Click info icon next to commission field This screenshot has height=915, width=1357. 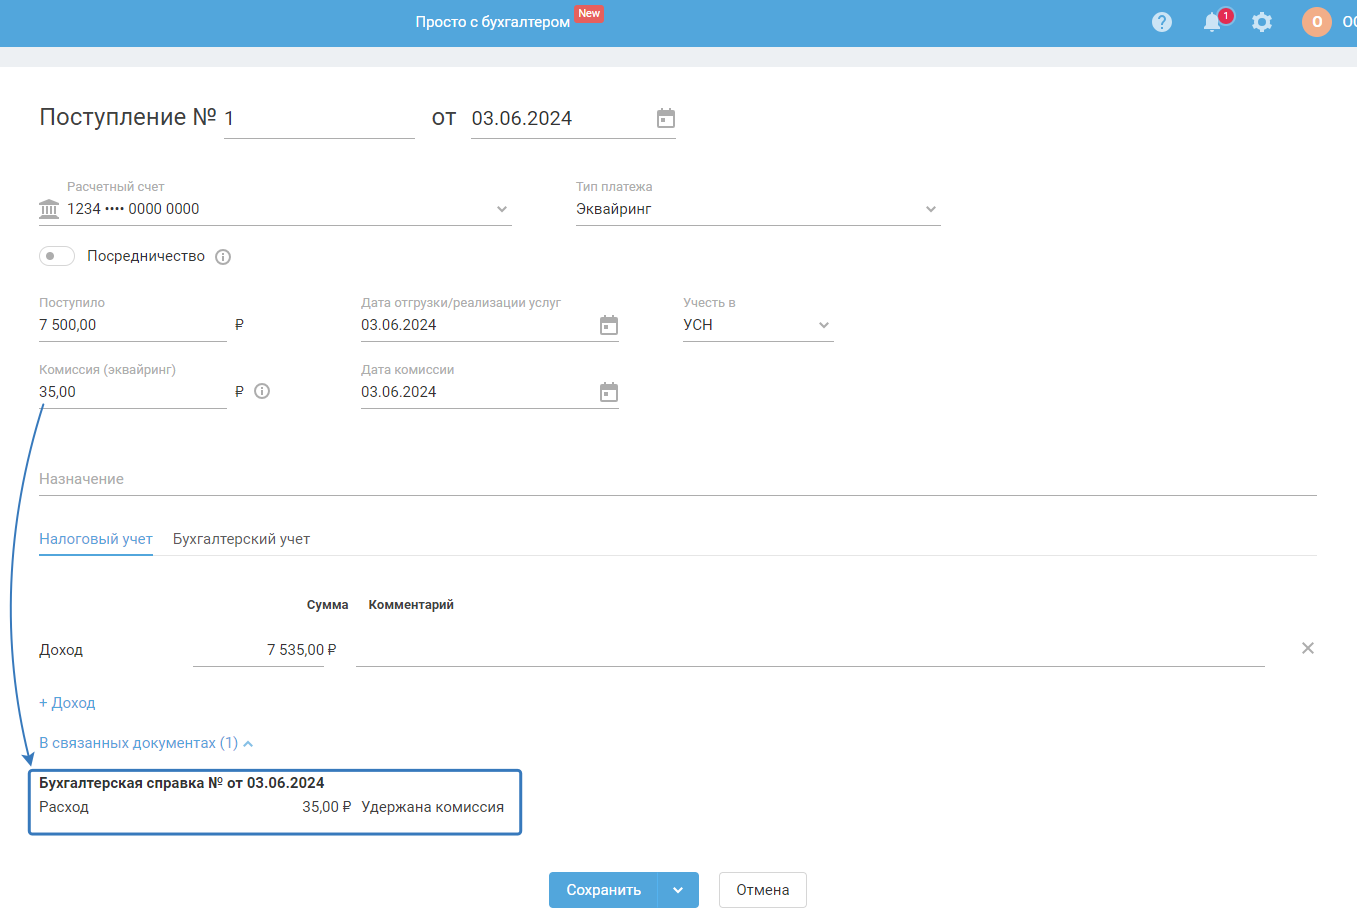coord(262,392)
